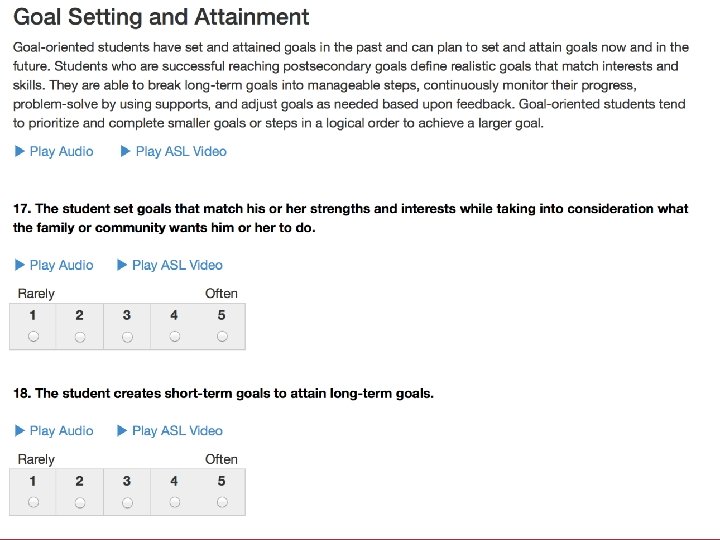Click Play ASL Video triangle for question 17

point(122,265)
